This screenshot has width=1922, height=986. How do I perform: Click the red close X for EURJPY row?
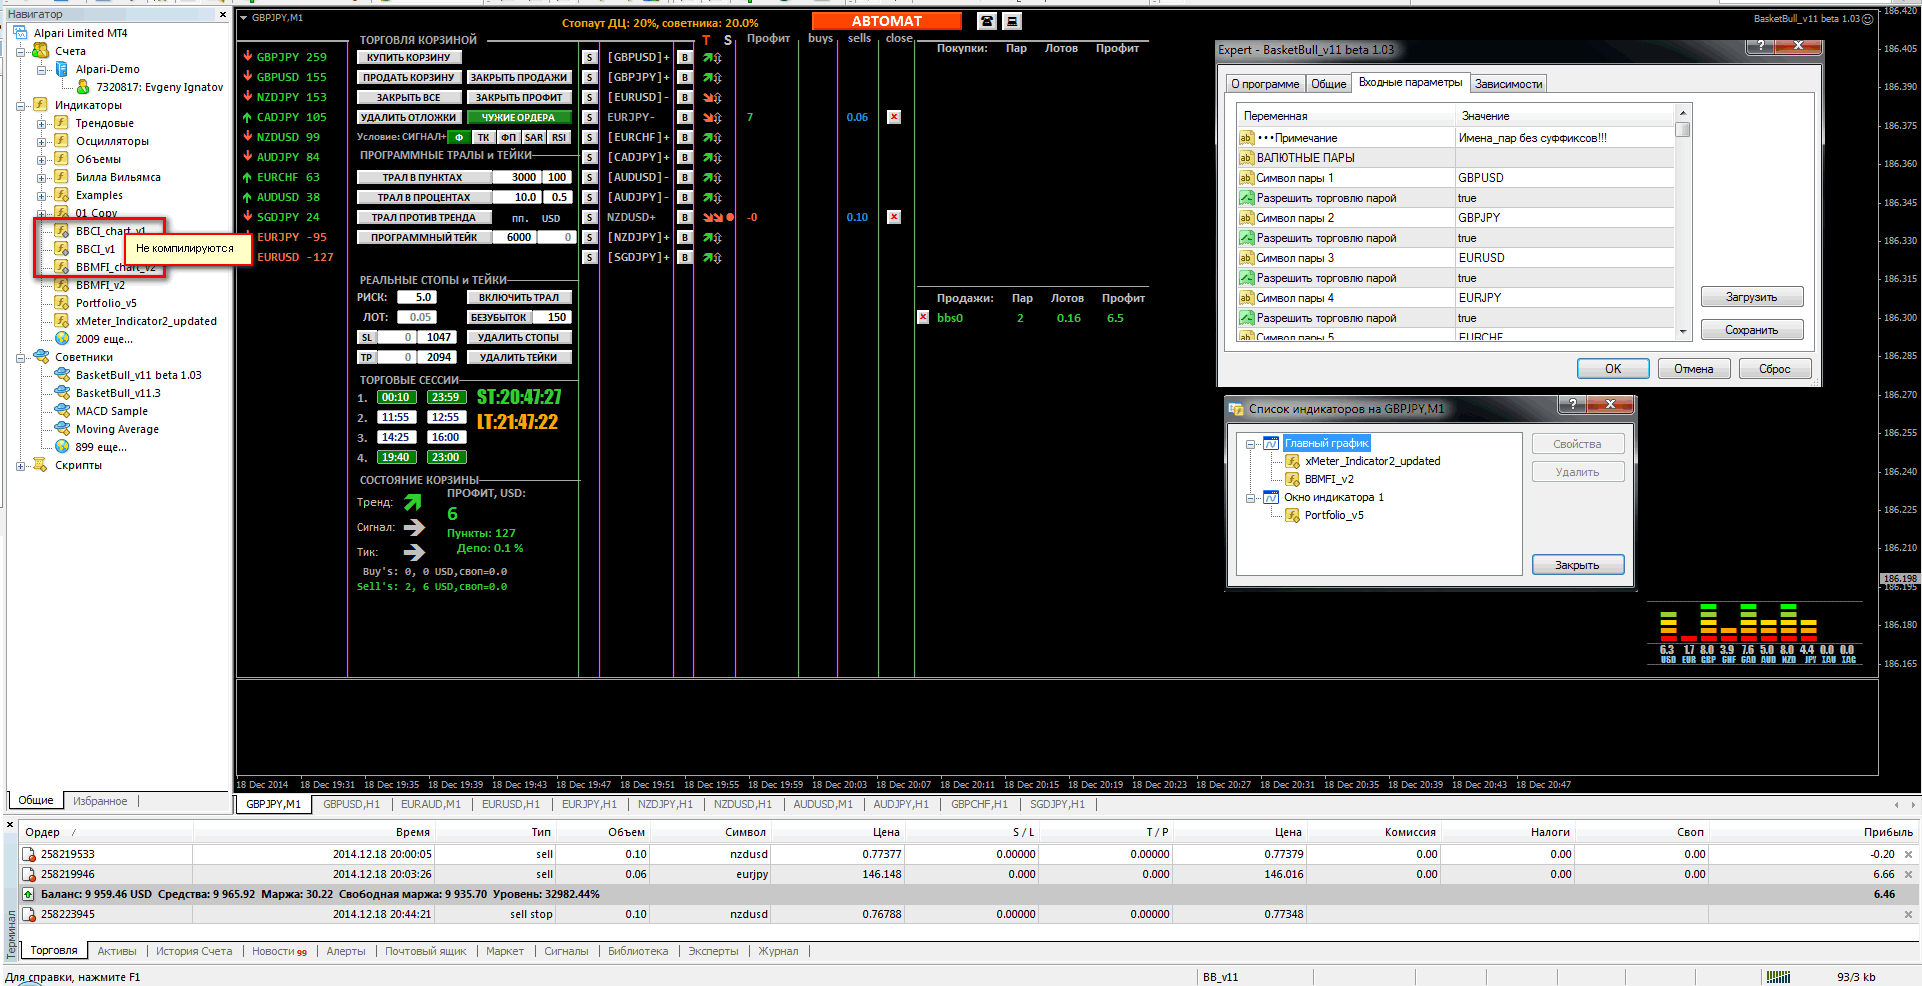click(x=894, y=117)
